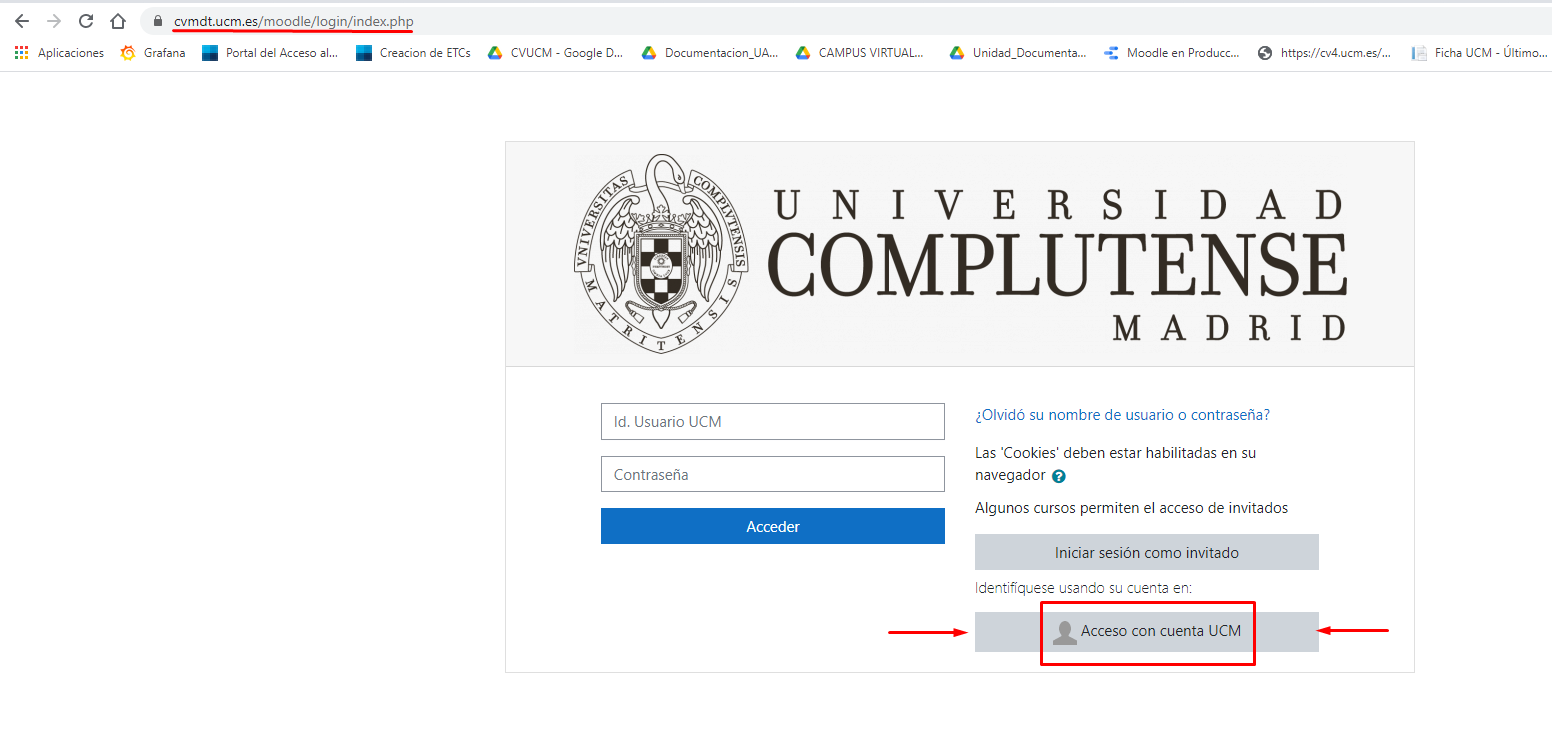Viewport: 1552px width, 733px height.
Task: Click the browser forward arrow
Action: [54, 21]
